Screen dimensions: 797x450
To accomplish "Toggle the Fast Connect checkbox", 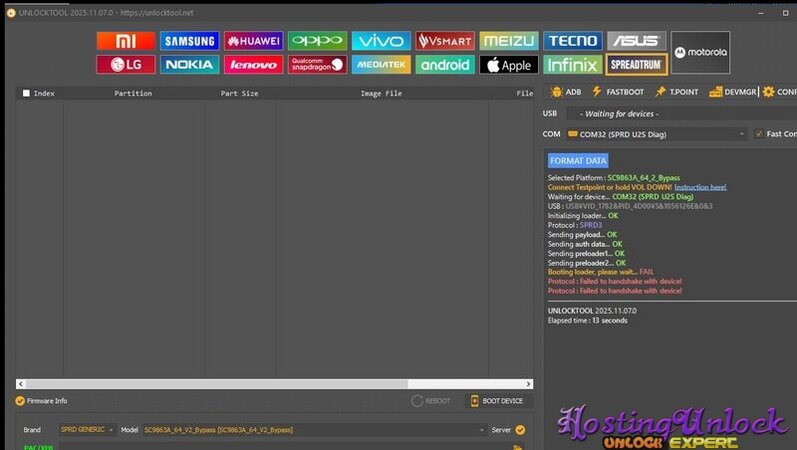I will [760, 133].
